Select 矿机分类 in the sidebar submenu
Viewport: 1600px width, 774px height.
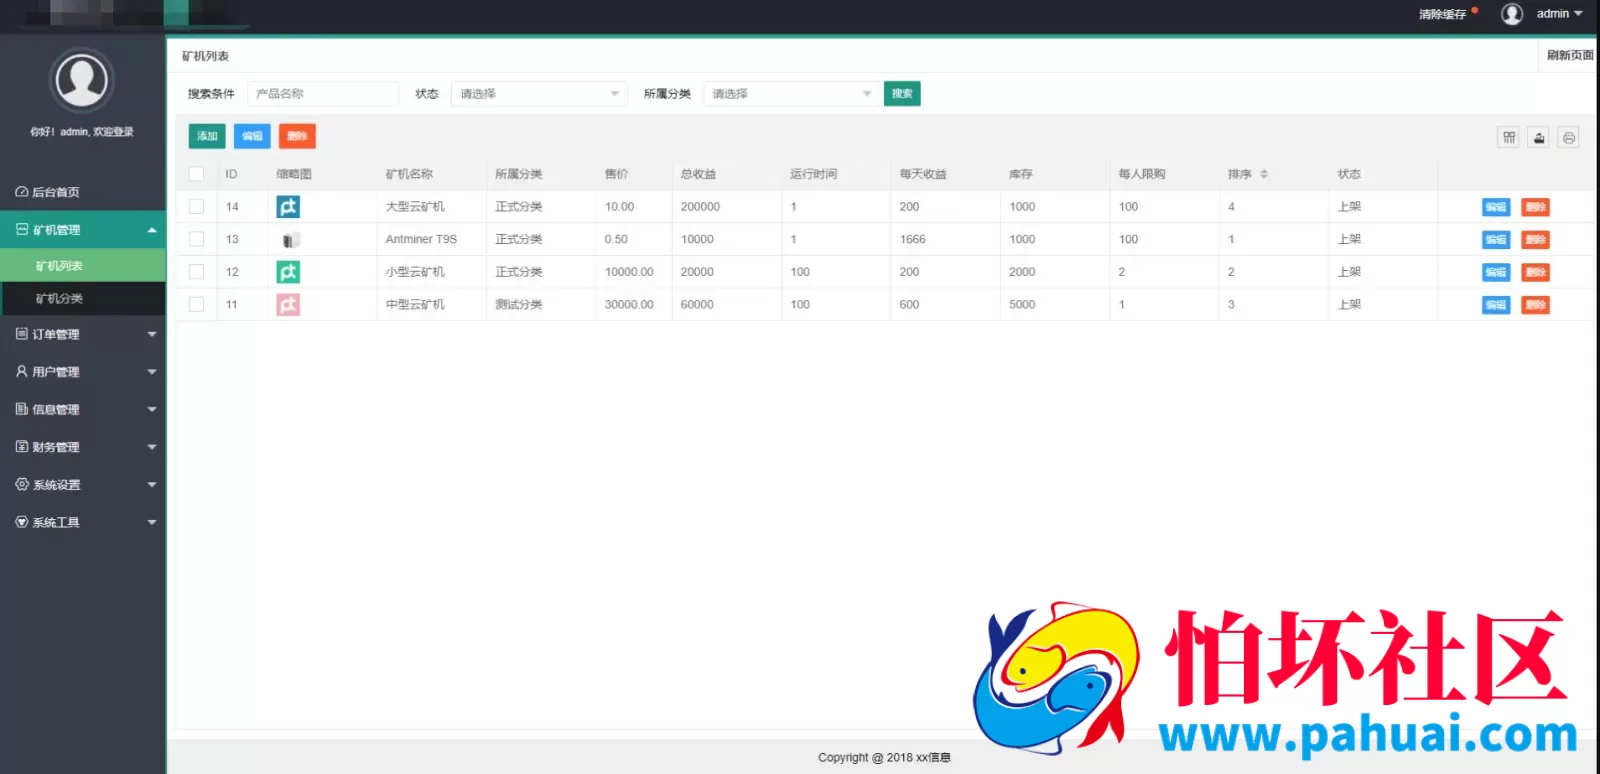[83, 299]
